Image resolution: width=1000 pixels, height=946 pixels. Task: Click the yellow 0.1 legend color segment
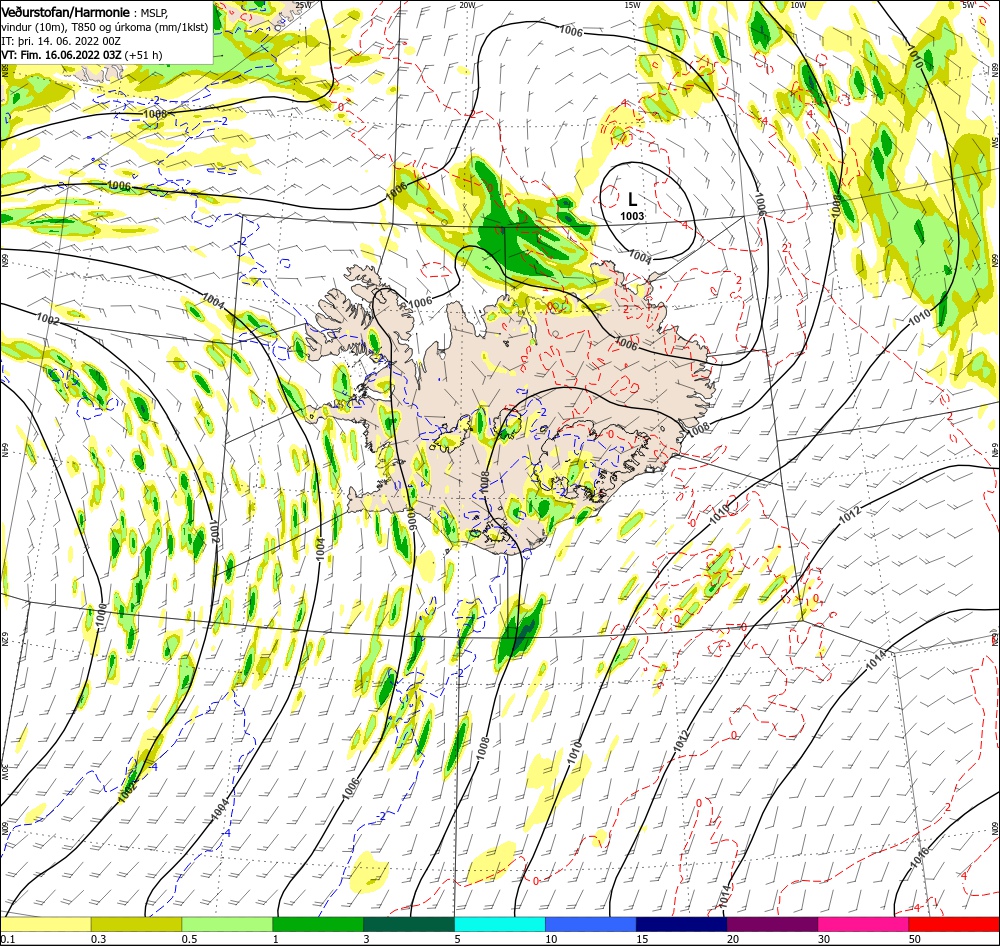tap(45, 924)
